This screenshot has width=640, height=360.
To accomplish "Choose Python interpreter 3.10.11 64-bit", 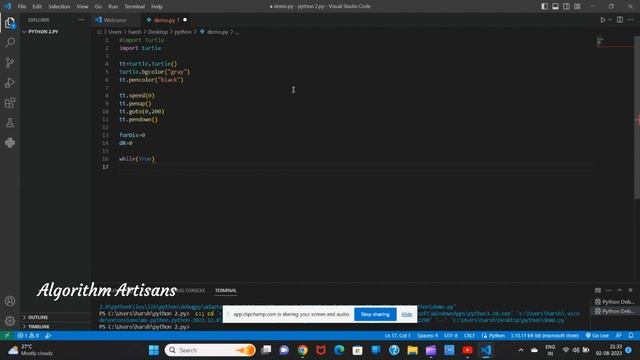I will (544, 336).
